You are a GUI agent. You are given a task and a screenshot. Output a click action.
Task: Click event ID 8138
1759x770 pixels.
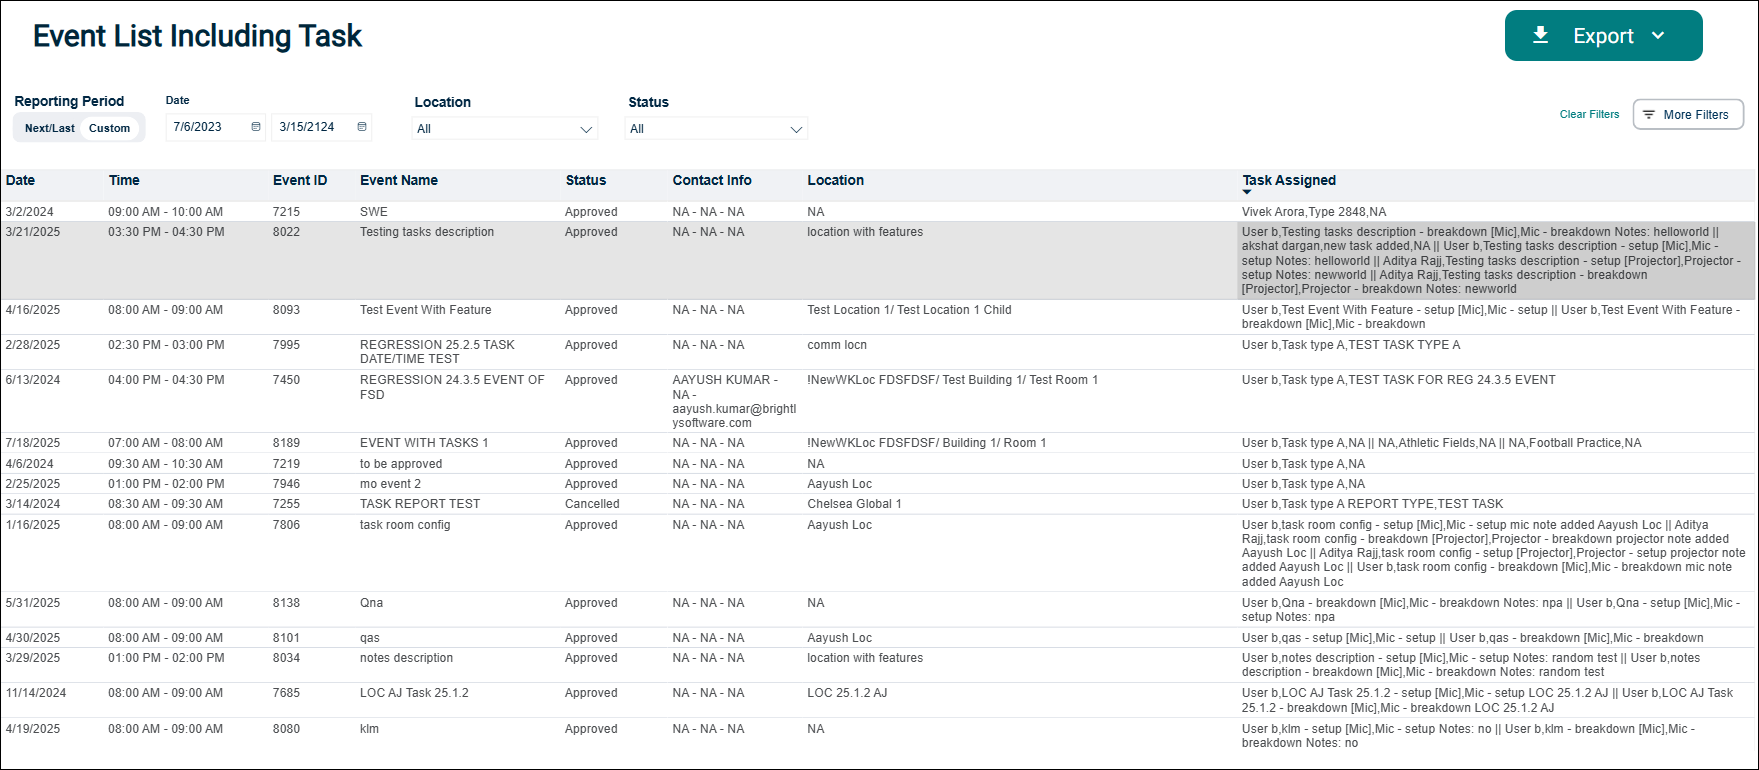[x=286, y=603]
